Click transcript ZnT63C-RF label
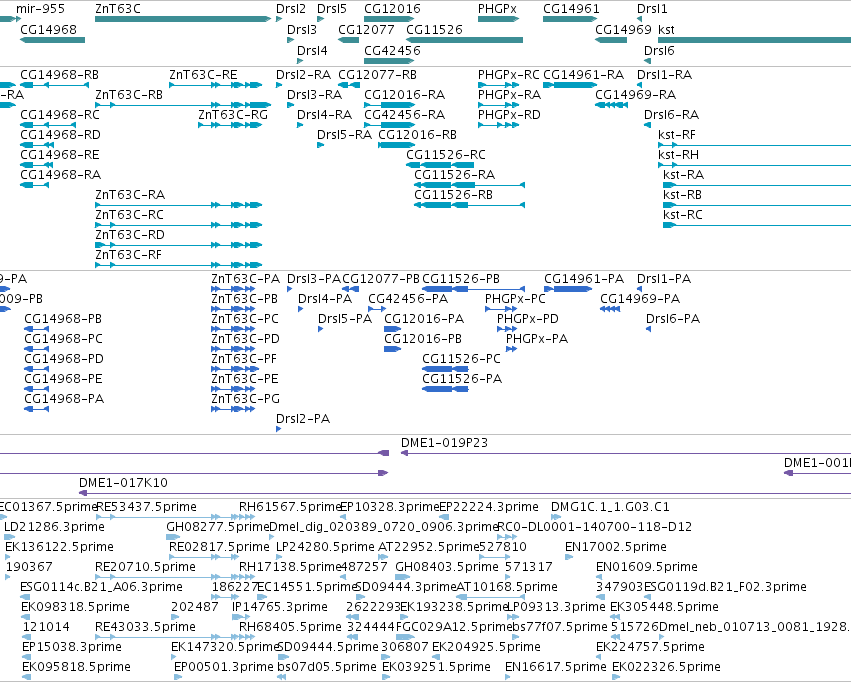Viewport: 851px width, 682px height. click(x=129, y=254)
